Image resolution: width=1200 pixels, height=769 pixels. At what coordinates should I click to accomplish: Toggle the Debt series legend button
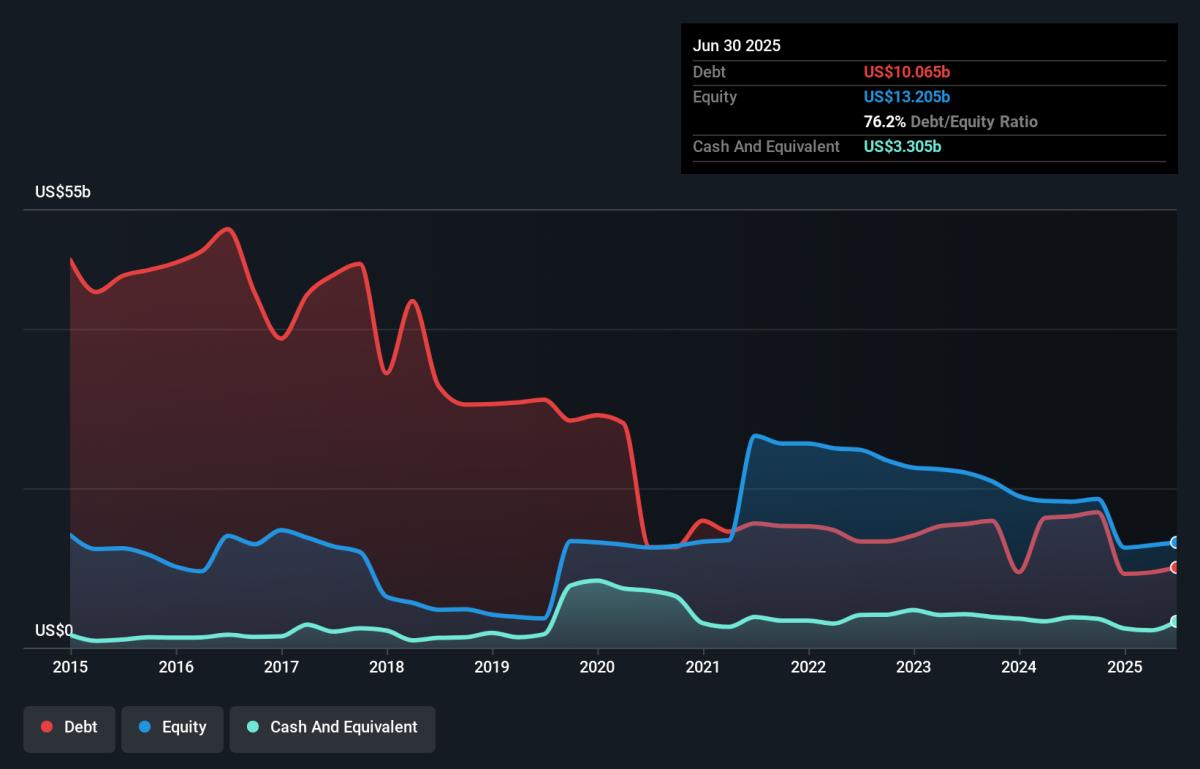tap(69, 727)
